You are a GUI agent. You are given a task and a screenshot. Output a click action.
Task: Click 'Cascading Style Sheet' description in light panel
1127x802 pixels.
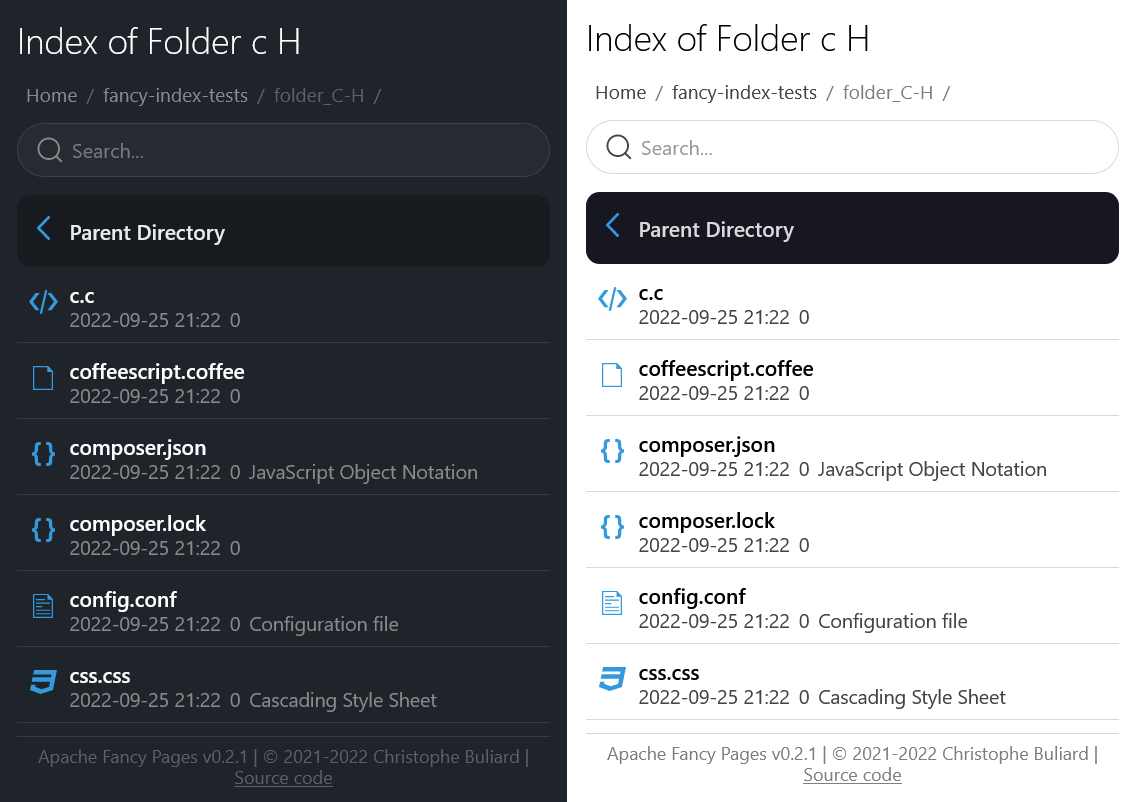click(x=912, y=698)
